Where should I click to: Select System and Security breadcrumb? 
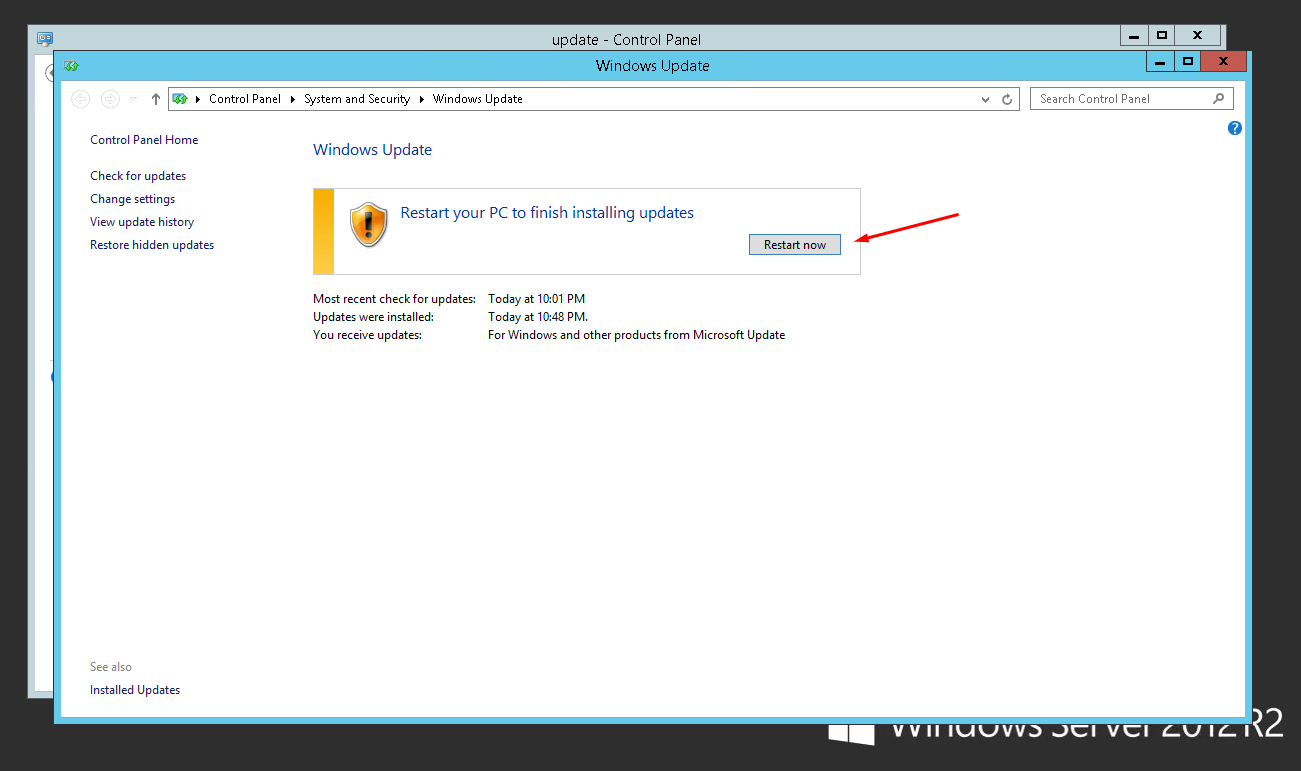[x=357, y=99]
